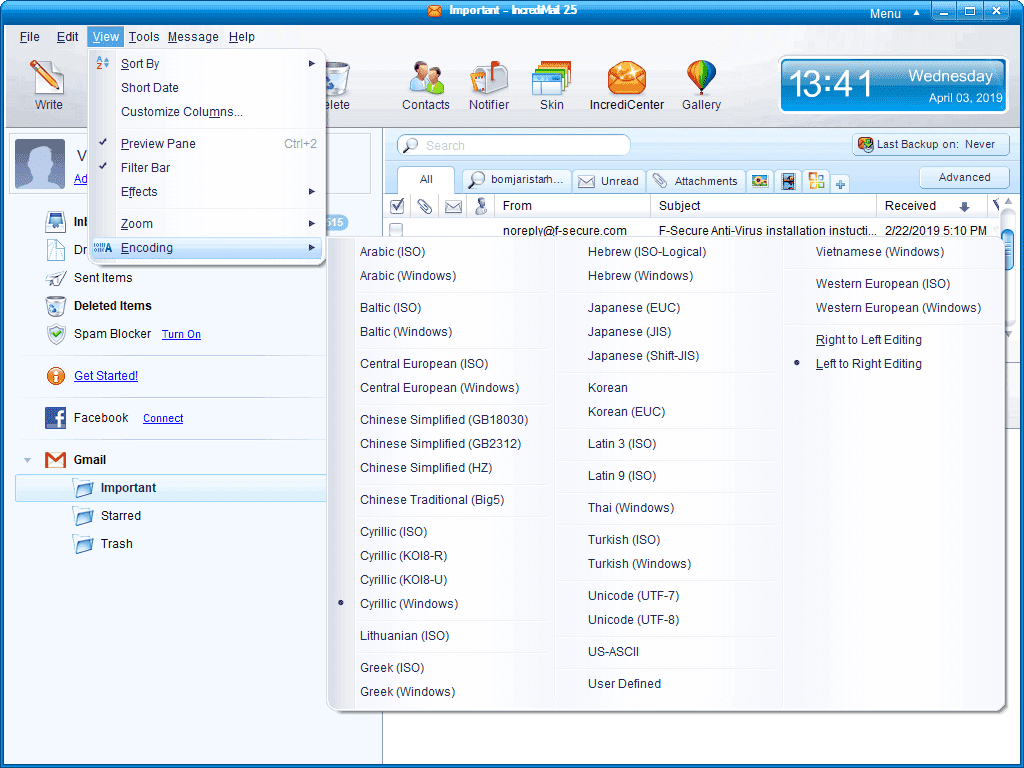The width and height of the screenshot is (1024, 768).
Task: Select Customize Columns... menu entry
Action: pos(208,112)
